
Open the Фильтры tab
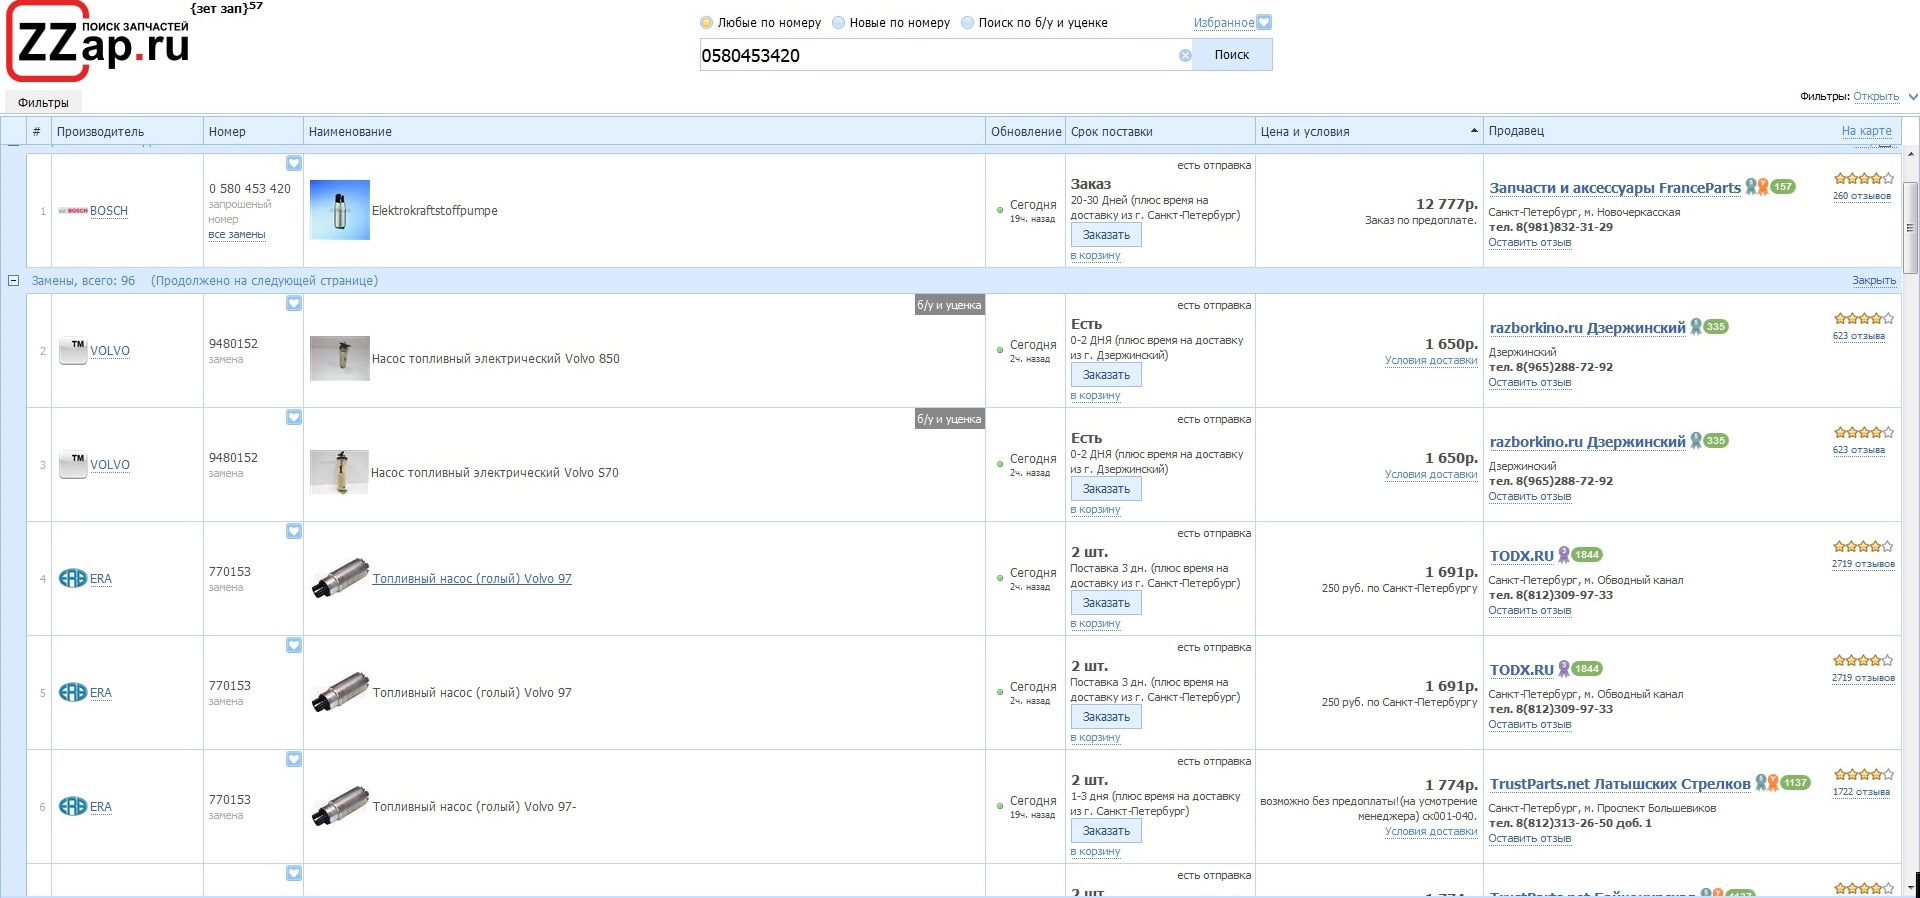coord(43,103)
